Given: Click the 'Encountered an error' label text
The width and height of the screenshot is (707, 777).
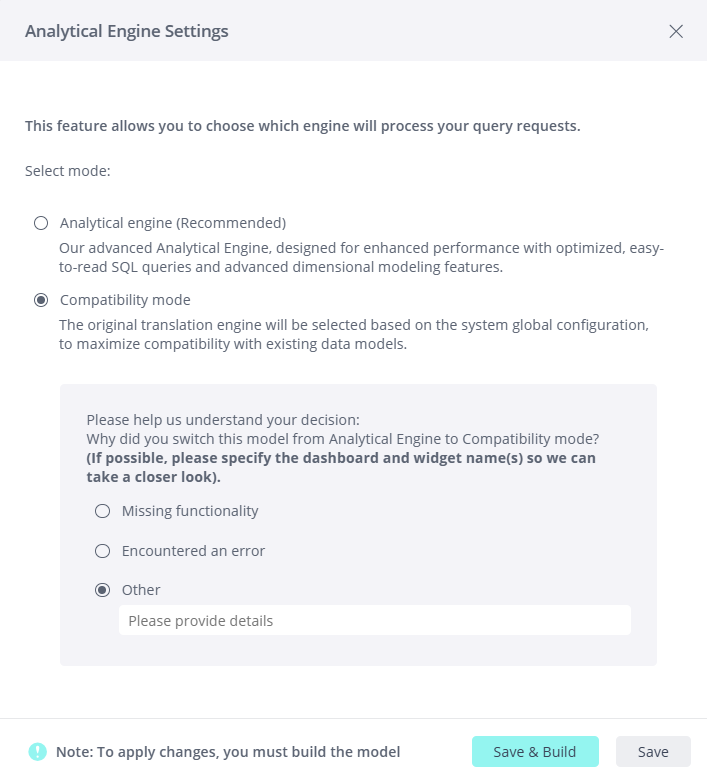Looking at the screenshot, I should (x=193, y=551).
